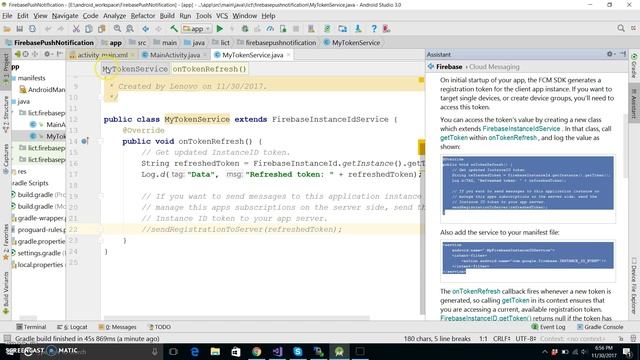Select AndroidManifest file in project tree
The height and width of the screenshot is (360, 640).
[x=42, y=89]
